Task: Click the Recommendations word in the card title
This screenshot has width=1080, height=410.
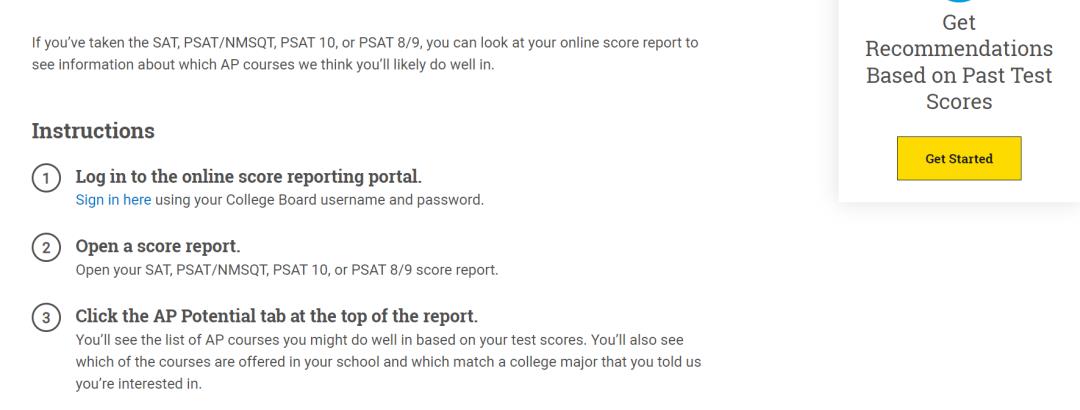Action: click(959, 49)
